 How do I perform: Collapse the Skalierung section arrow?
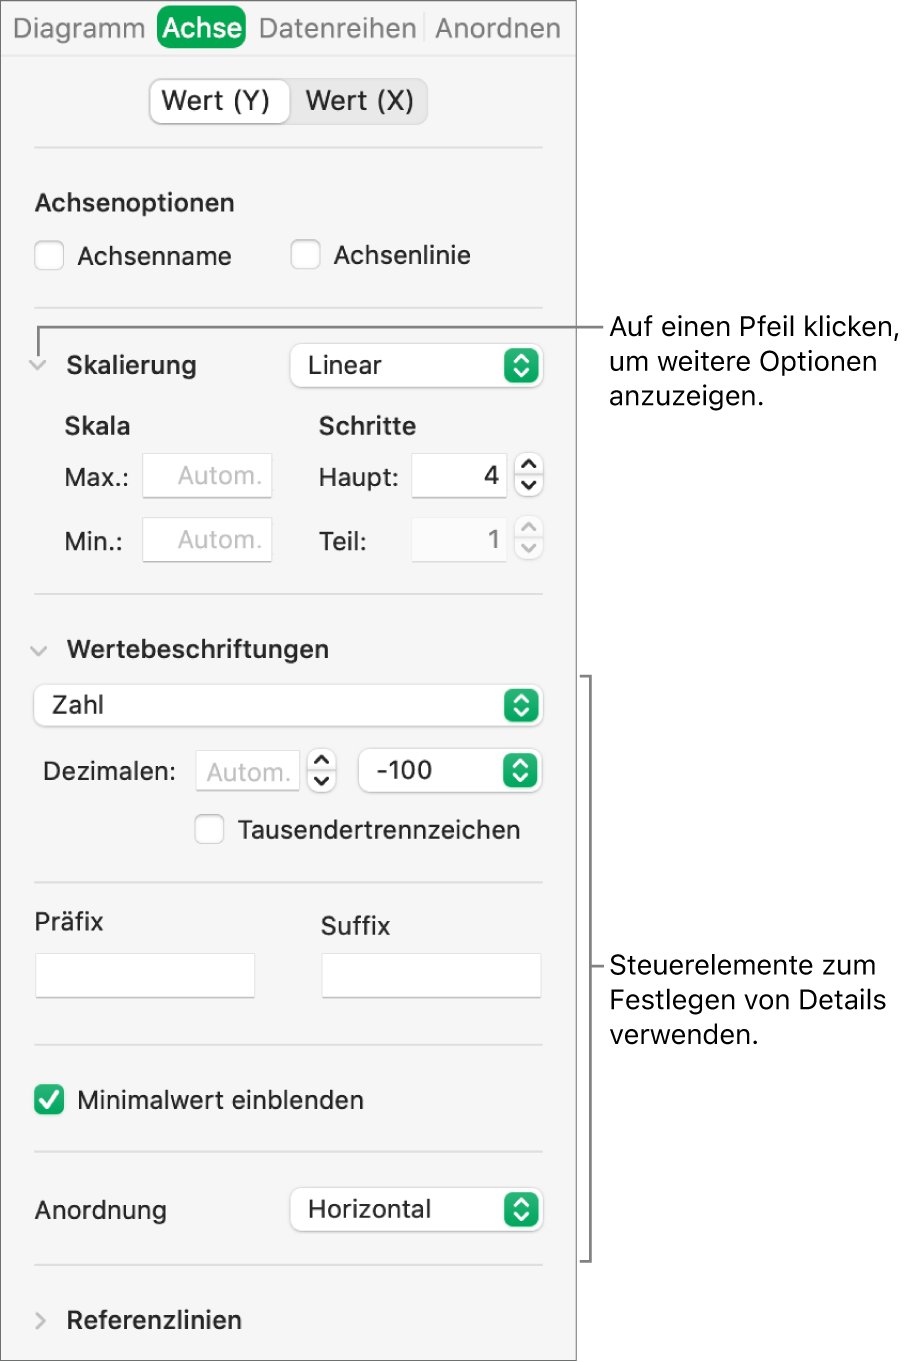click(38, 366)
